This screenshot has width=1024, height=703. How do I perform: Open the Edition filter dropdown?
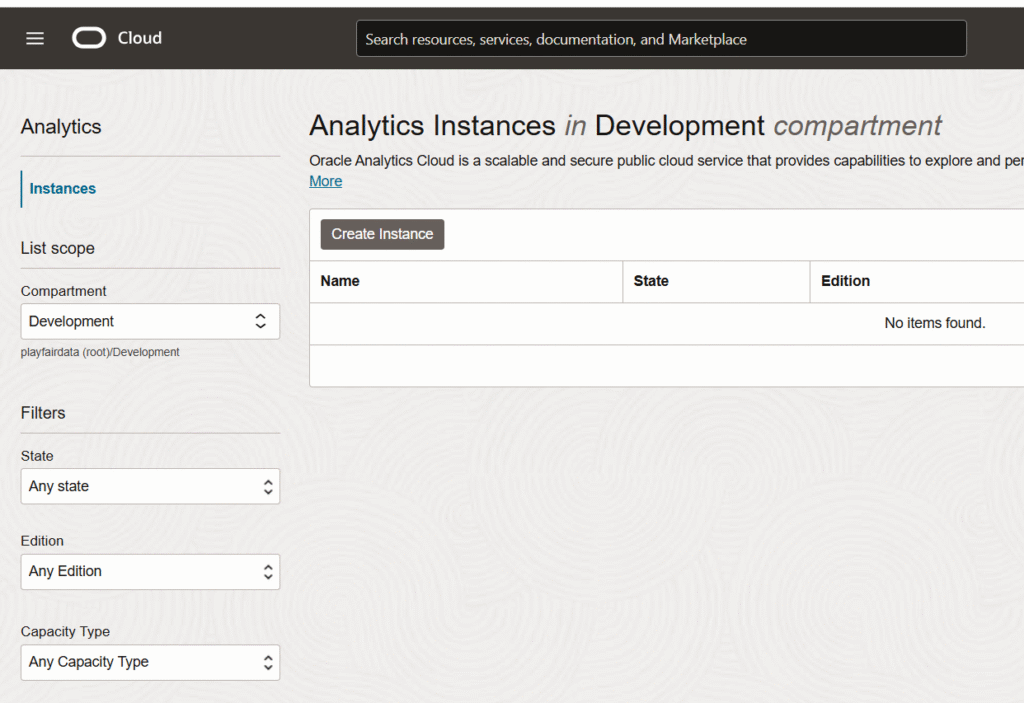(150, 572)
